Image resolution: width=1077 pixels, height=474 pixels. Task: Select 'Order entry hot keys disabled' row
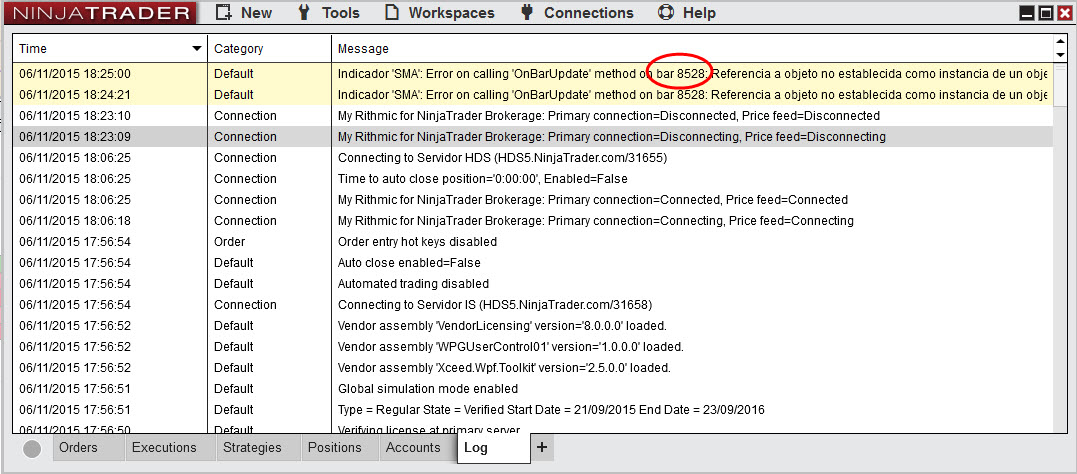[533, 242]
